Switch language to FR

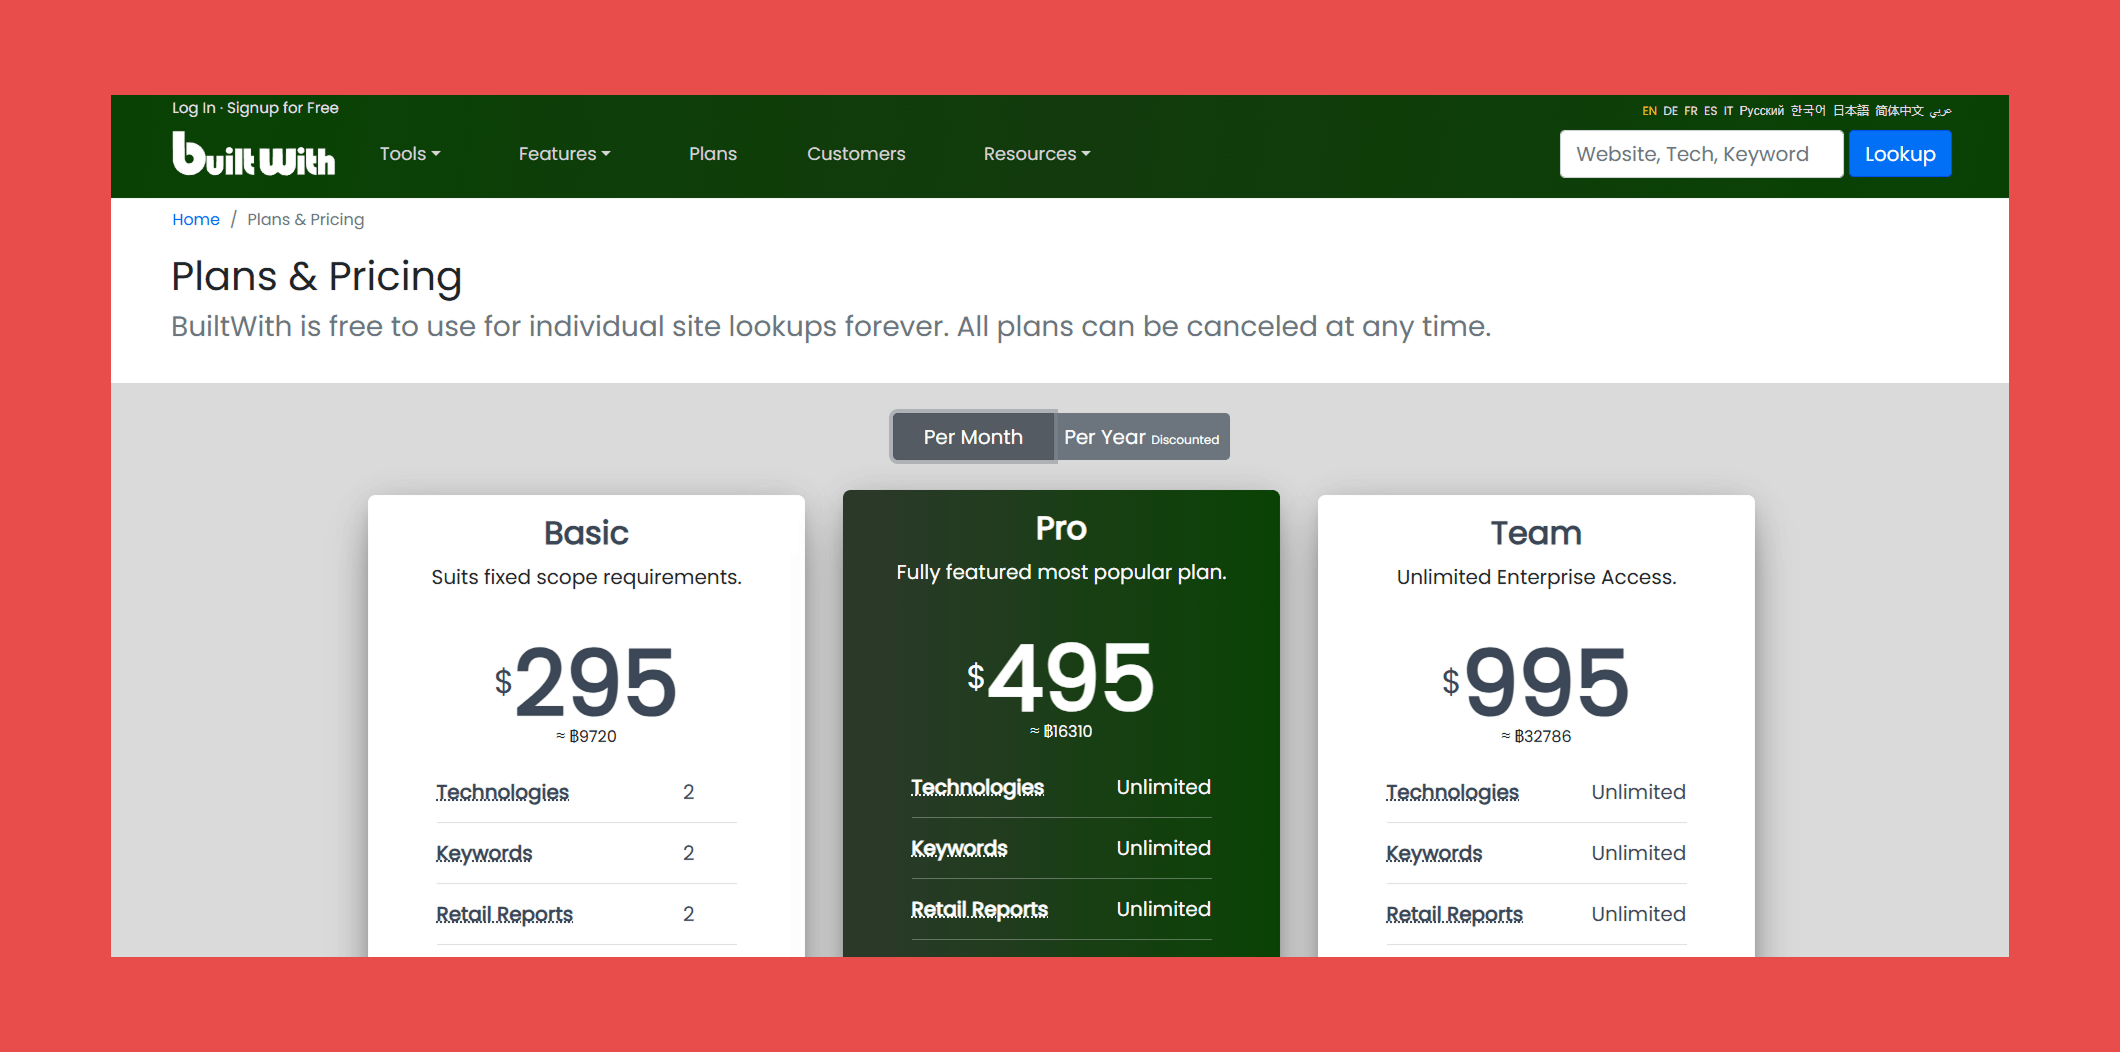1690,111
